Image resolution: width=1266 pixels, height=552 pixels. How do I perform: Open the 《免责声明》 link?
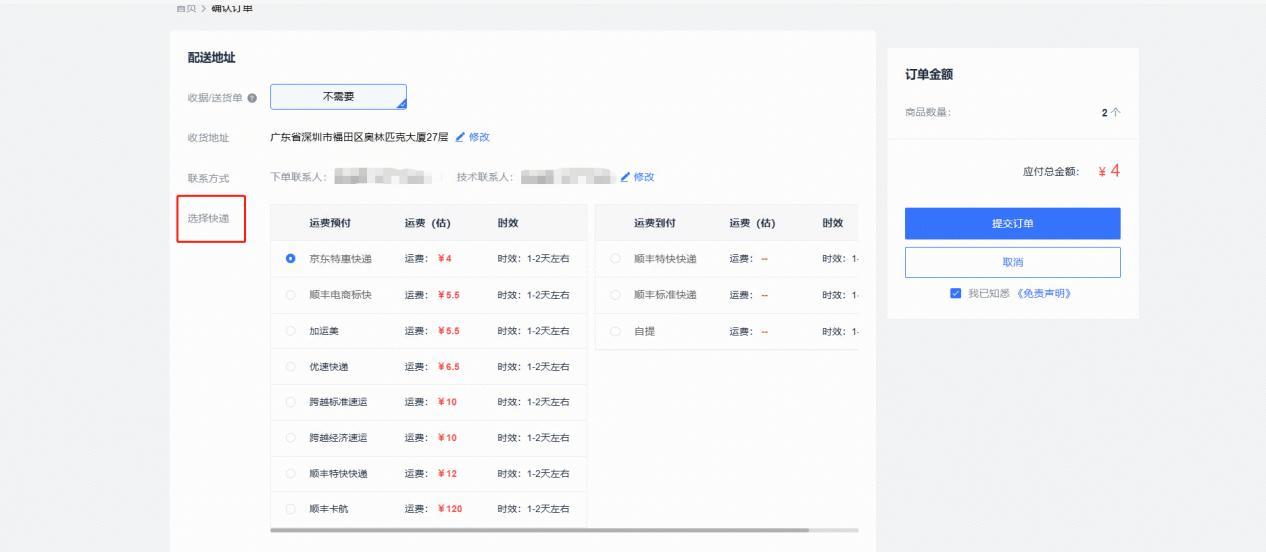1044,294
